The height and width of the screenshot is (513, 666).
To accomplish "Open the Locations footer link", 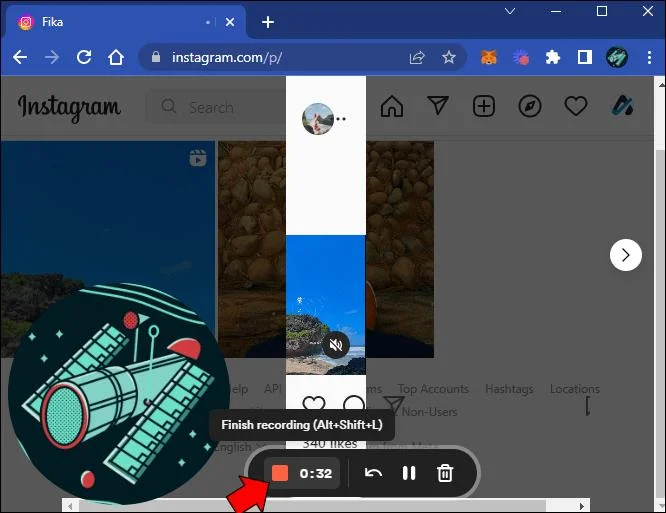I will (x=575, y=389).
